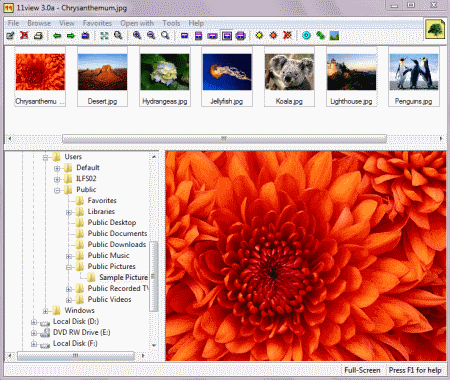Viewport: 450px width, 380px height.
Task: Expand the ILFS02 folder node
Action: 57,179
